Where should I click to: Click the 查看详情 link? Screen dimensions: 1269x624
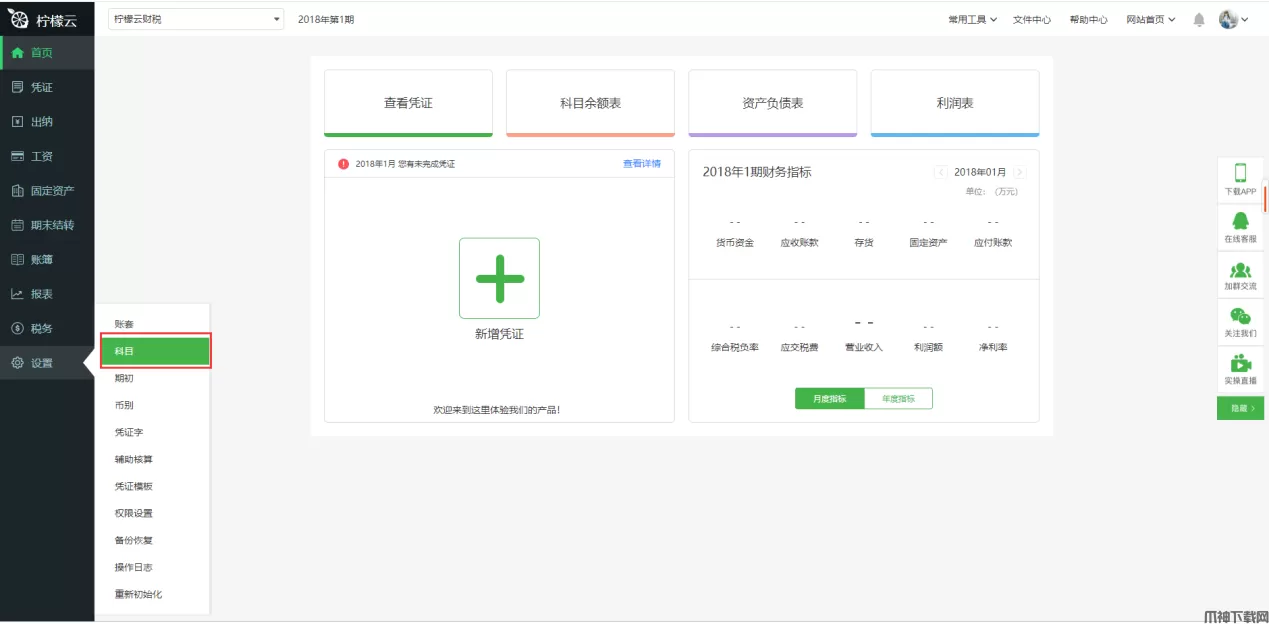(641, 163)
